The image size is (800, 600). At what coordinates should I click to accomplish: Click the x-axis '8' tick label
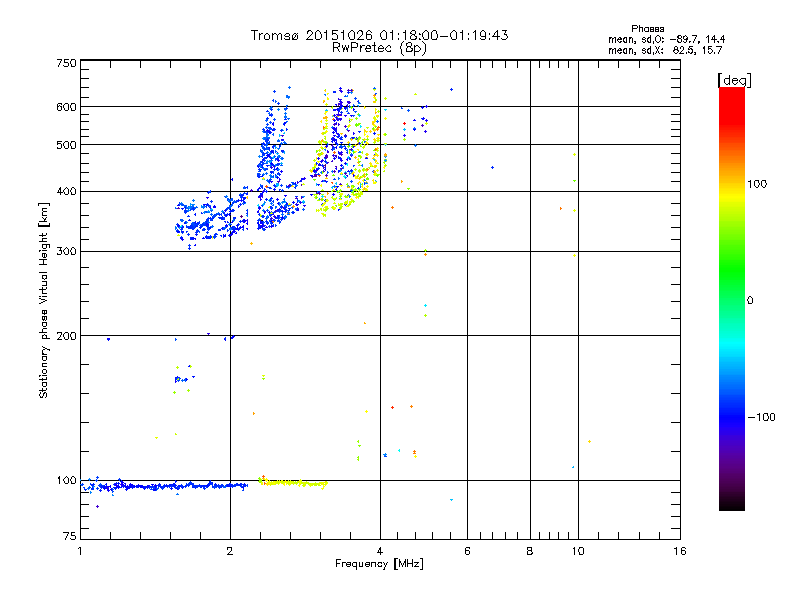530,551
